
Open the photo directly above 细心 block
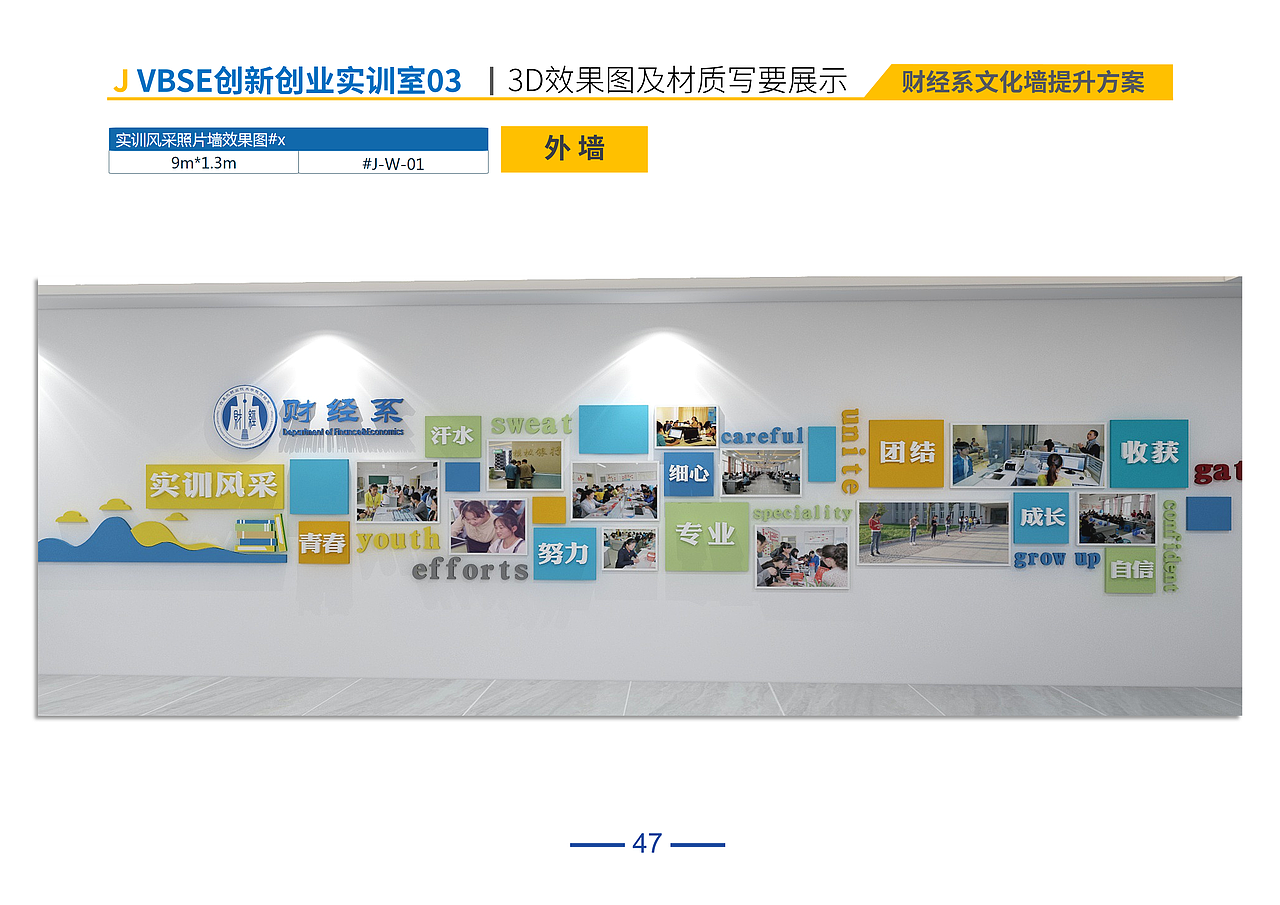click(x=686, y=427)
